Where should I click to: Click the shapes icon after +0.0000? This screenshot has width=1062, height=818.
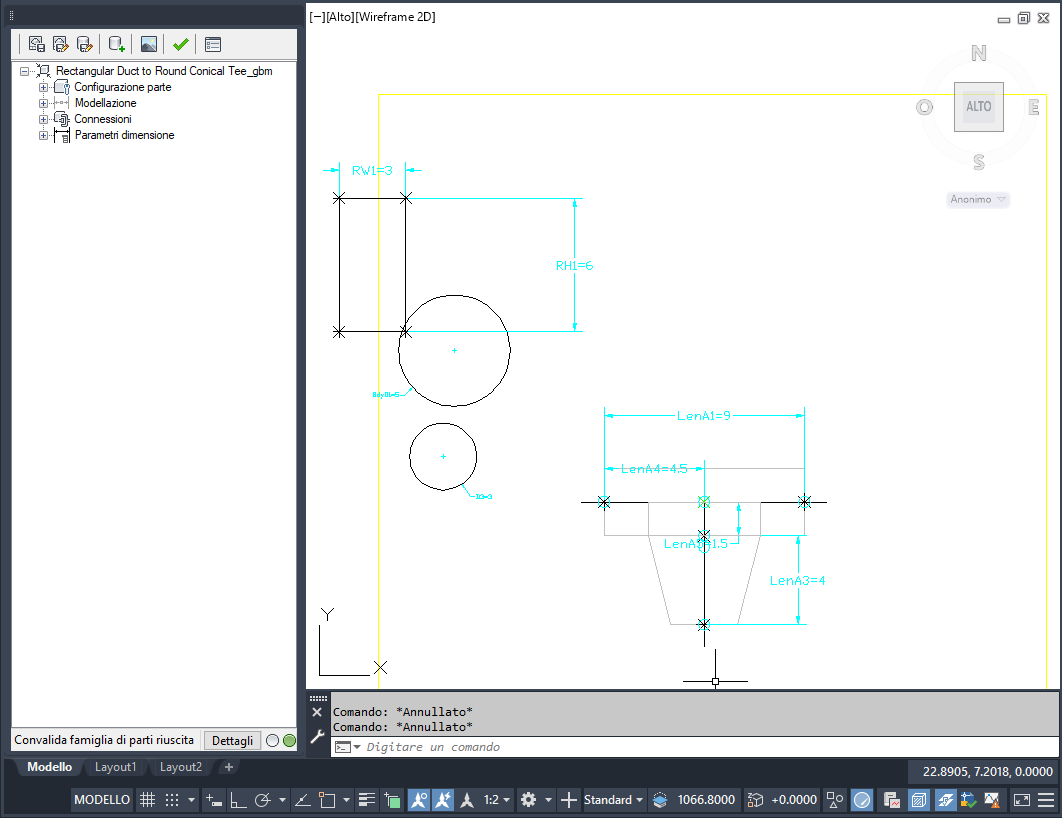coord(834,800)
